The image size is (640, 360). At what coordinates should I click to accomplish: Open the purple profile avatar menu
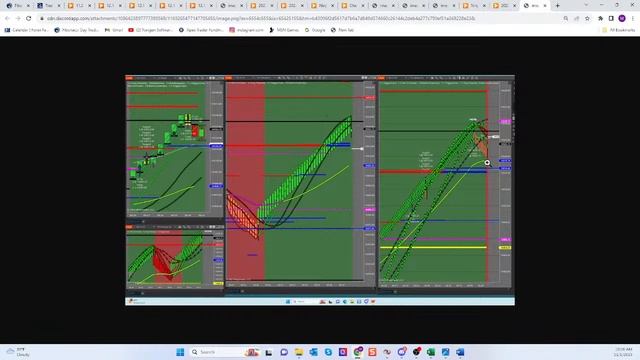pos(622,18)
